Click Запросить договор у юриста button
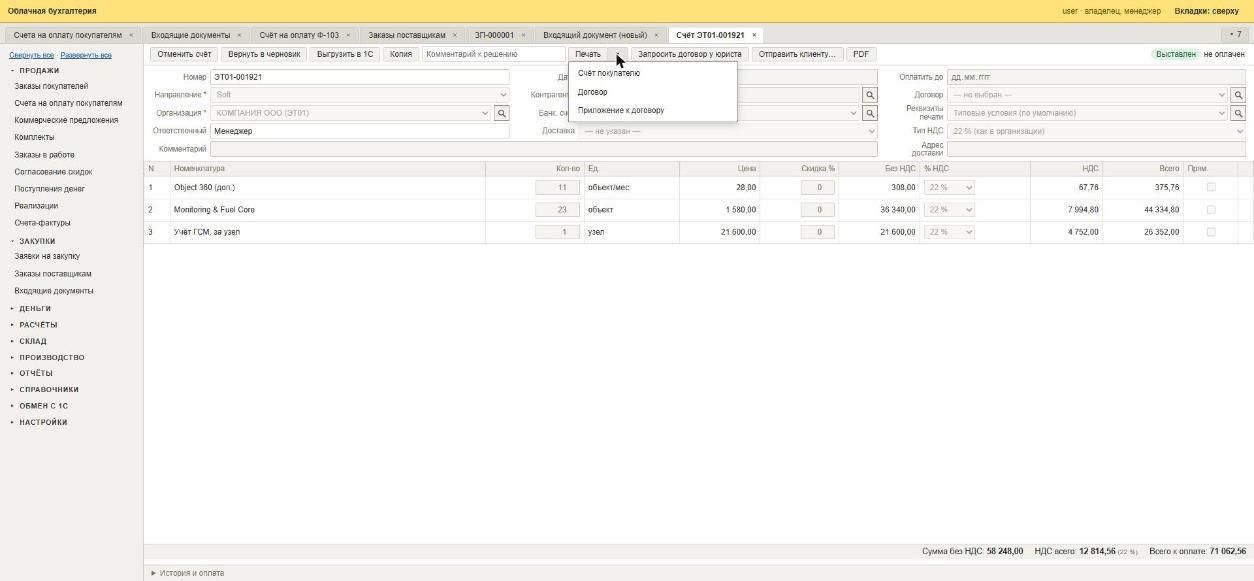The width and height of the screenshot is (1254, 581). point(690,54)
